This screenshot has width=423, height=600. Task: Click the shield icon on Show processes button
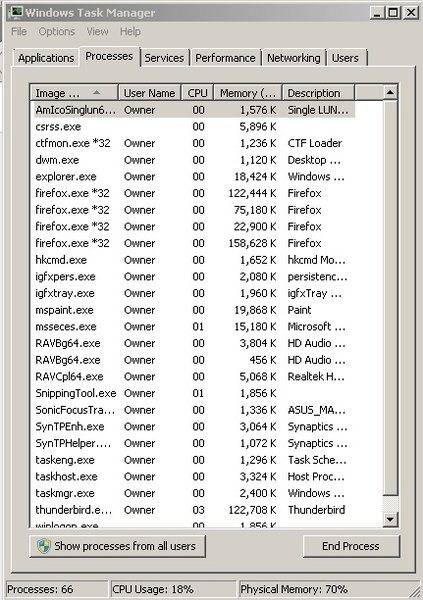point(44,546)
